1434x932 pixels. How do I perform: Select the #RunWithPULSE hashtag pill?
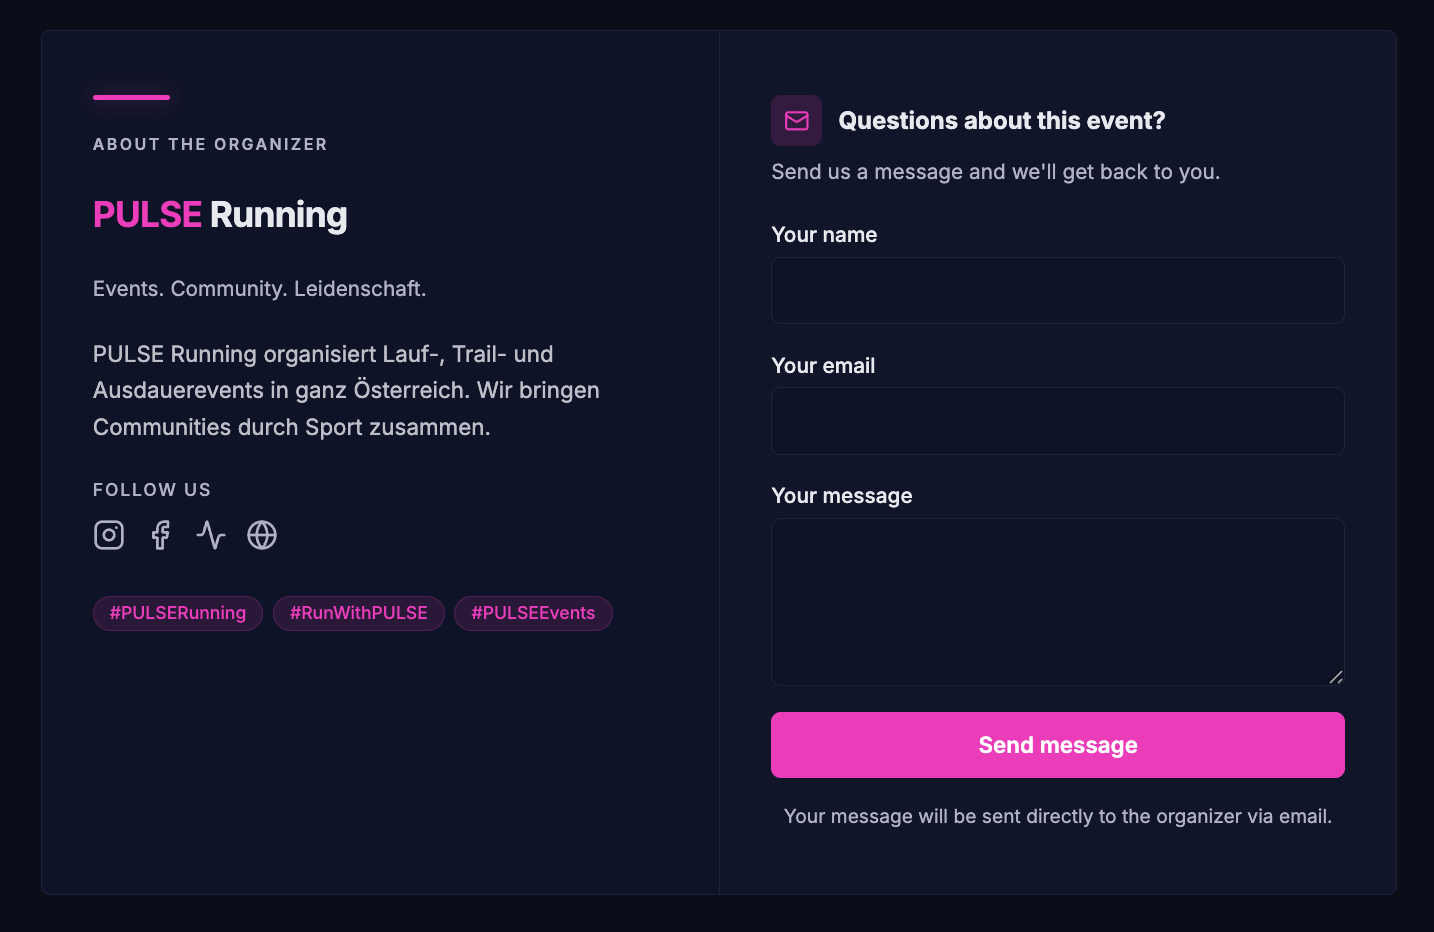pyautogui.click(x=359, y=613)
